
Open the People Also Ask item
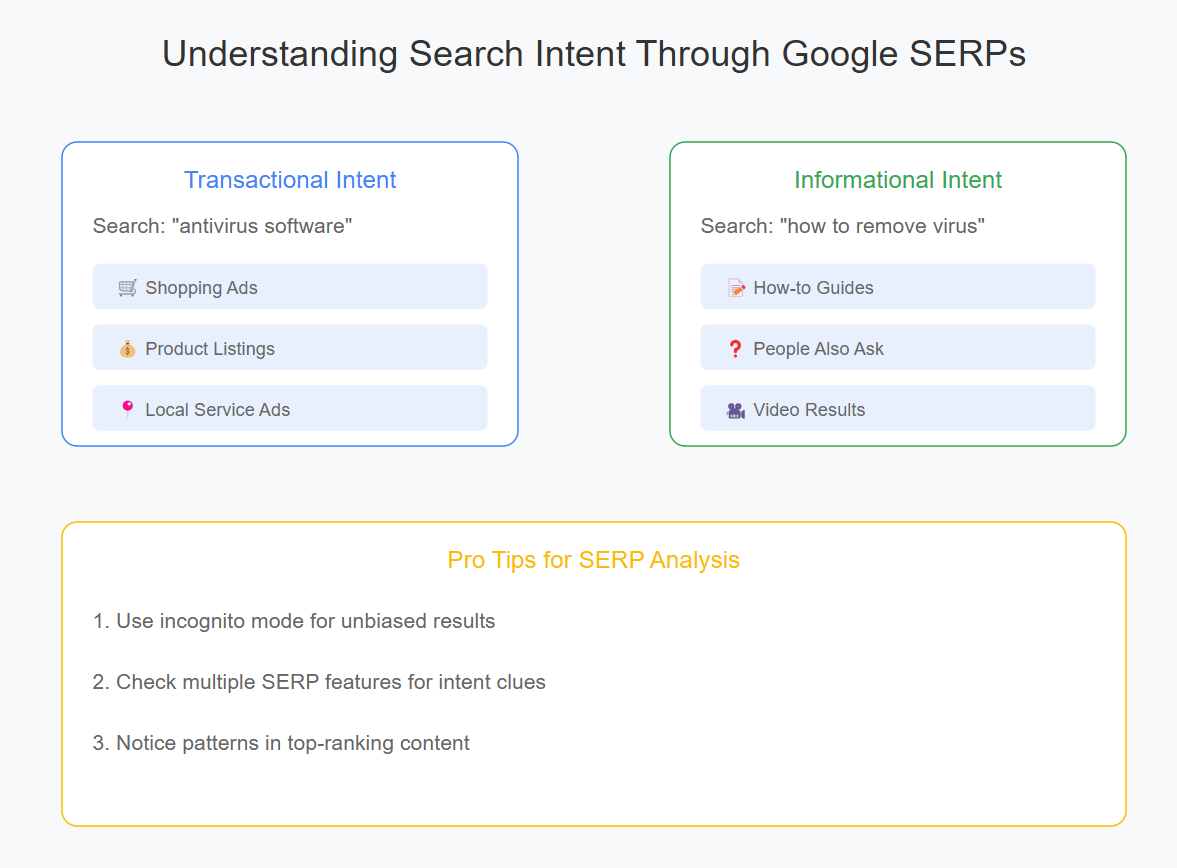pyautogui.click(x=897, y=348)
